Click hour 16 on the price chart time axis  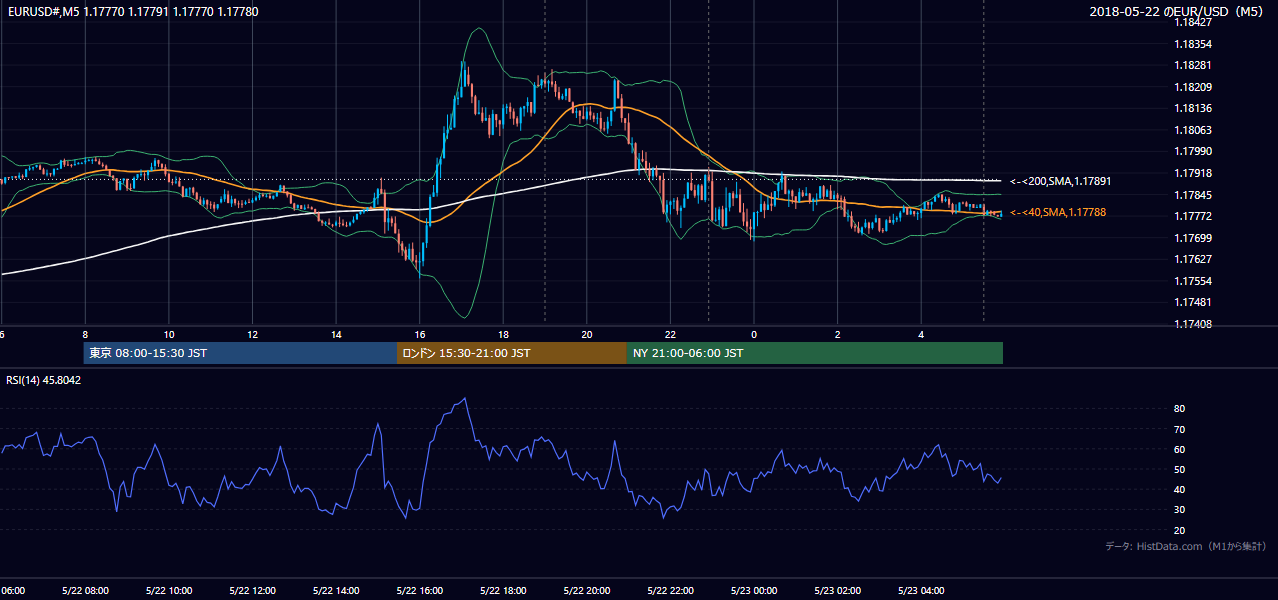click(x=420, y=334)
